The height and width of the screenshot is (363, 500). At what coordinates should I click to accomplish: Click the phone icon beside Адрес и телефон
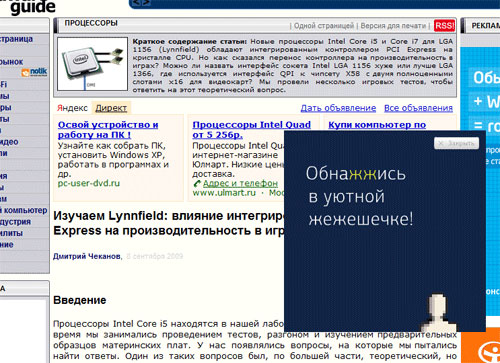click(x=197, y=183)
